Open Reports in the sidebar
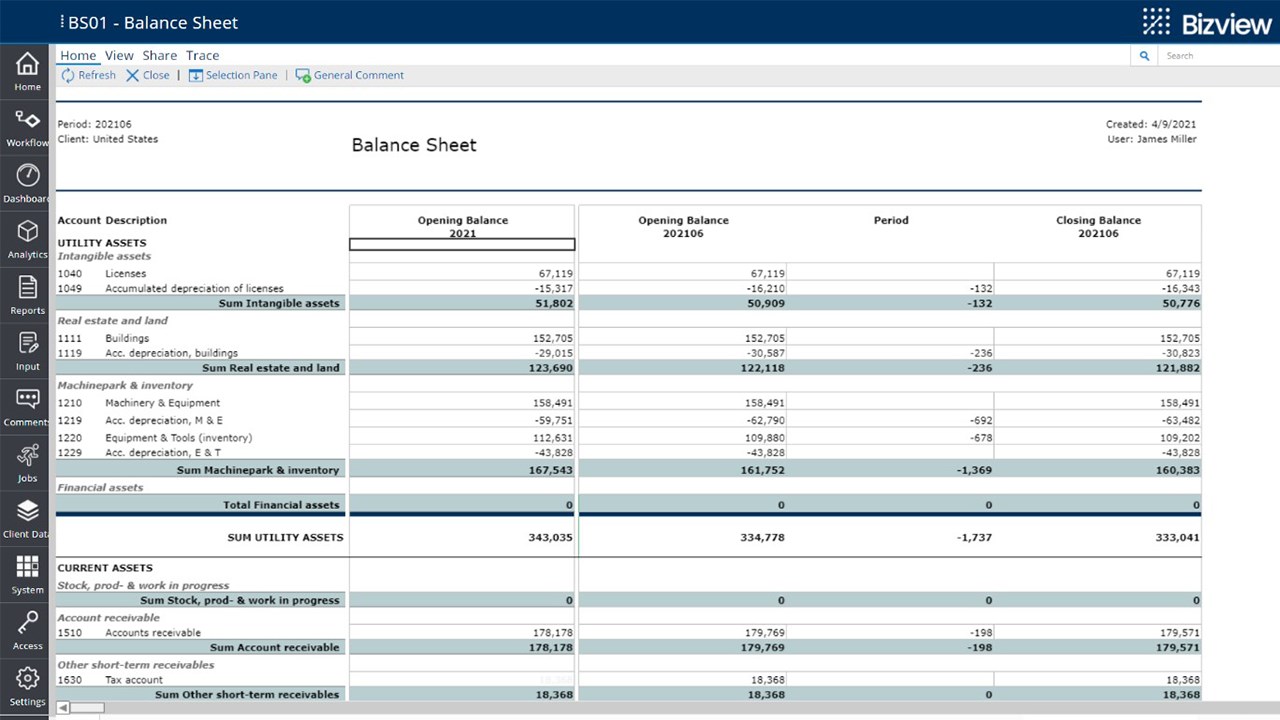 click(27, 290)
